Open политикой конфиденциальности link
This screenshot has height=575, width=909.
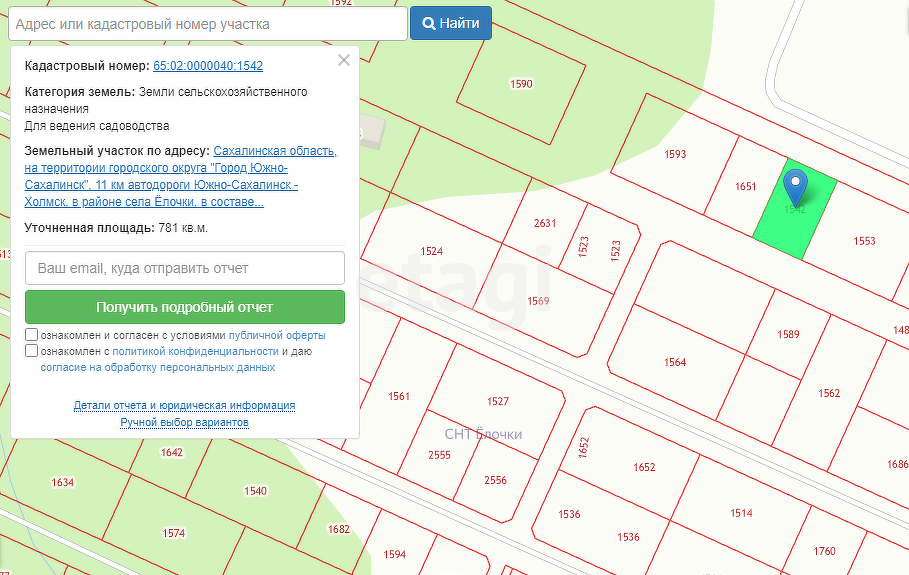pos(195,352)
